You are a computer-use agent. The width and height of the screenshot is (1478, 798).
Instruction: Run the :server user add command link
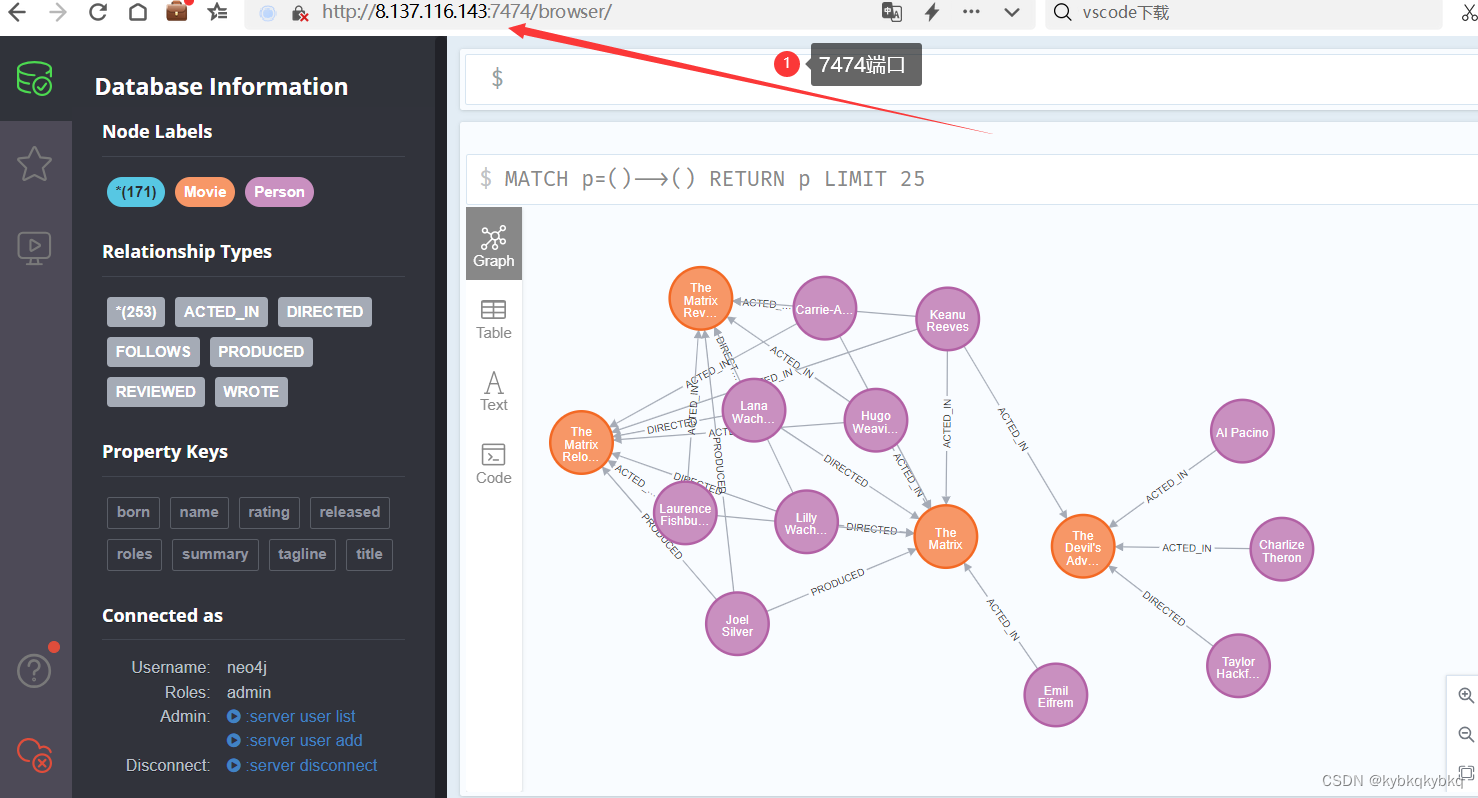tap(302, 740)
